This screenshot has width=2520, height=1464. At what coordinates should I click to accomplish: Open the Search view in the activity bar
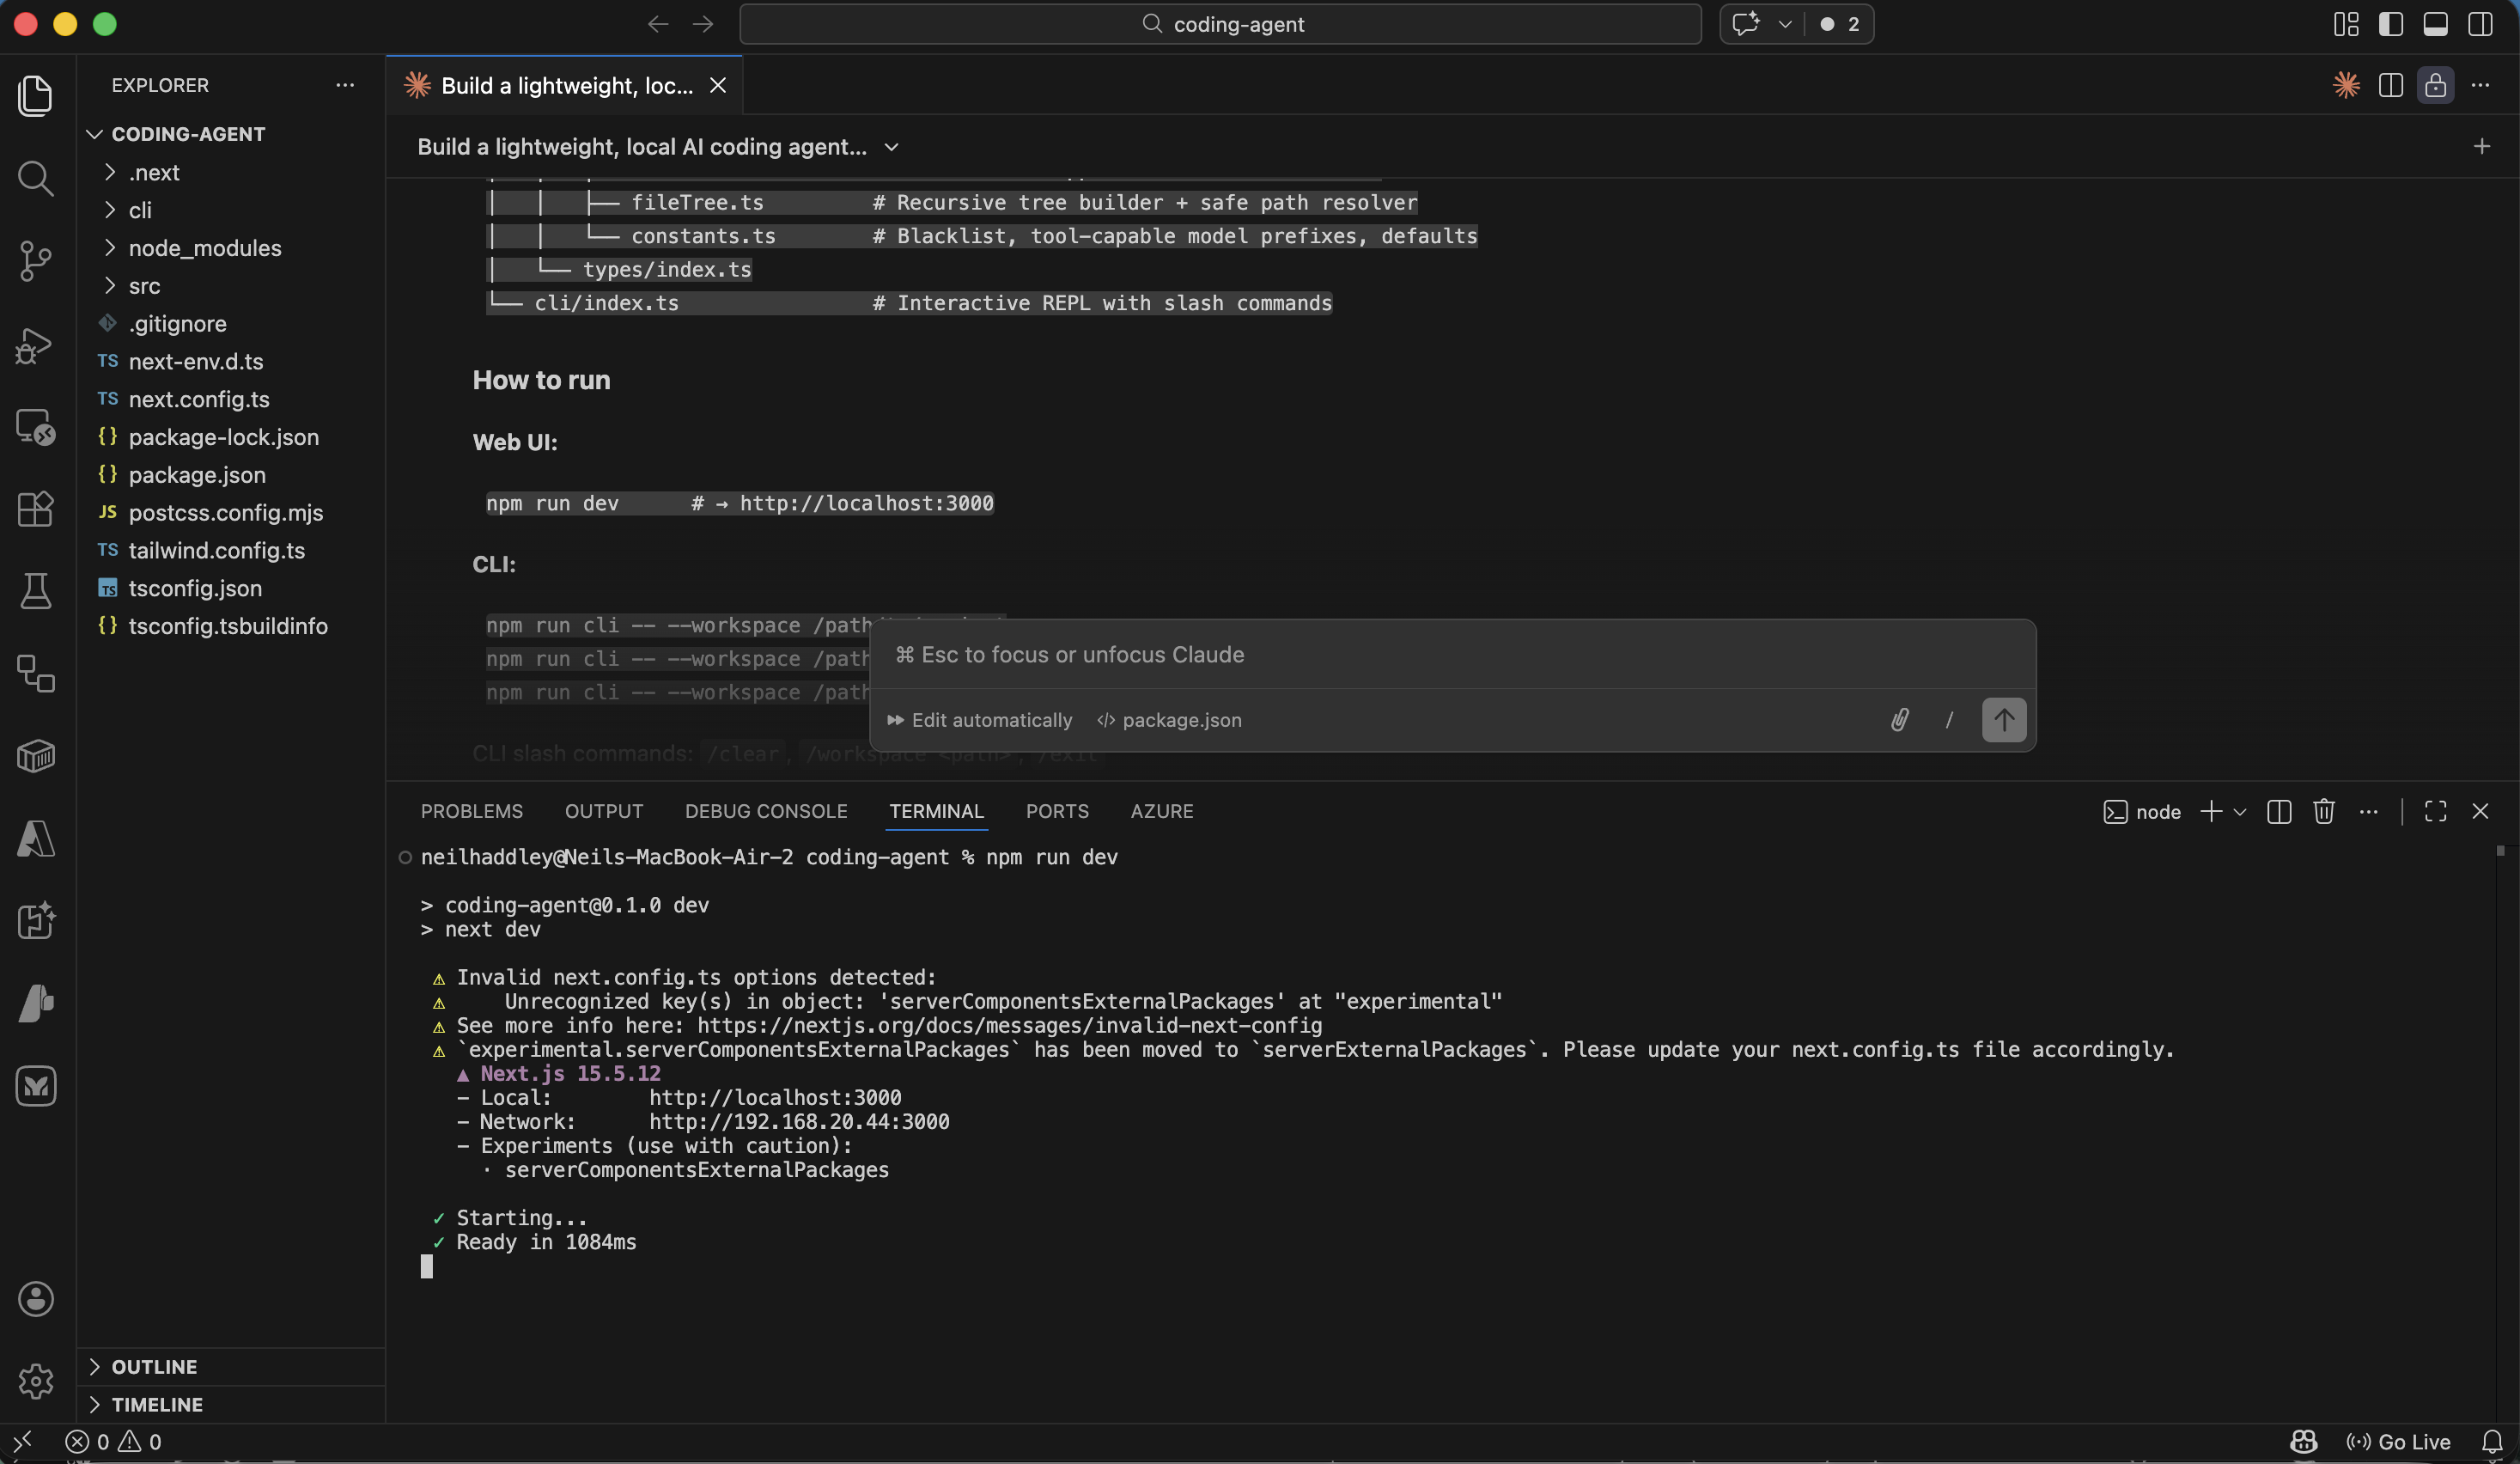[36, 178]
